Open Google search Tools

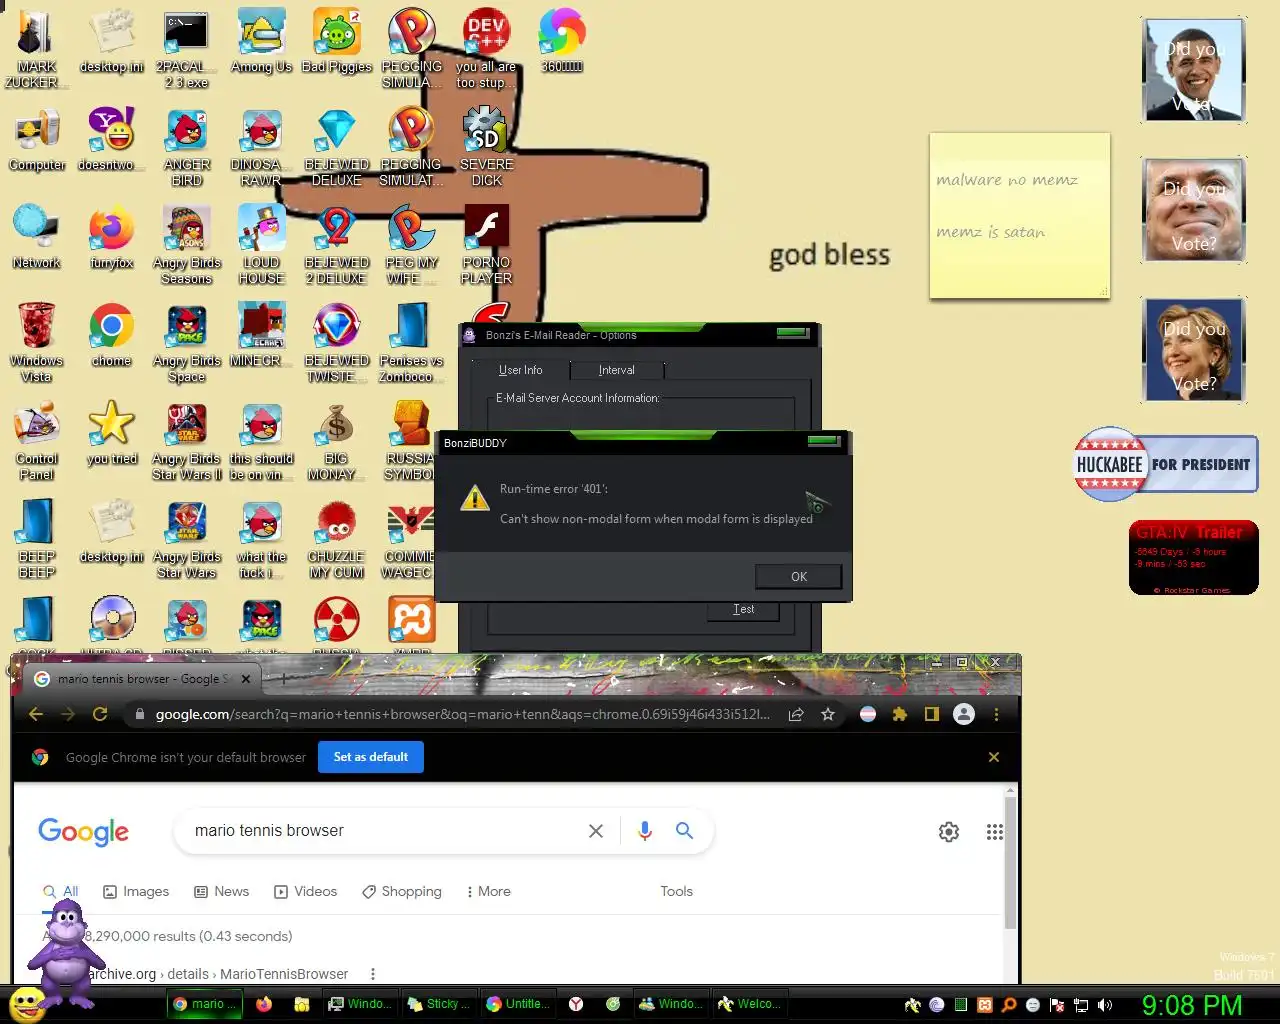coord(676,891)
